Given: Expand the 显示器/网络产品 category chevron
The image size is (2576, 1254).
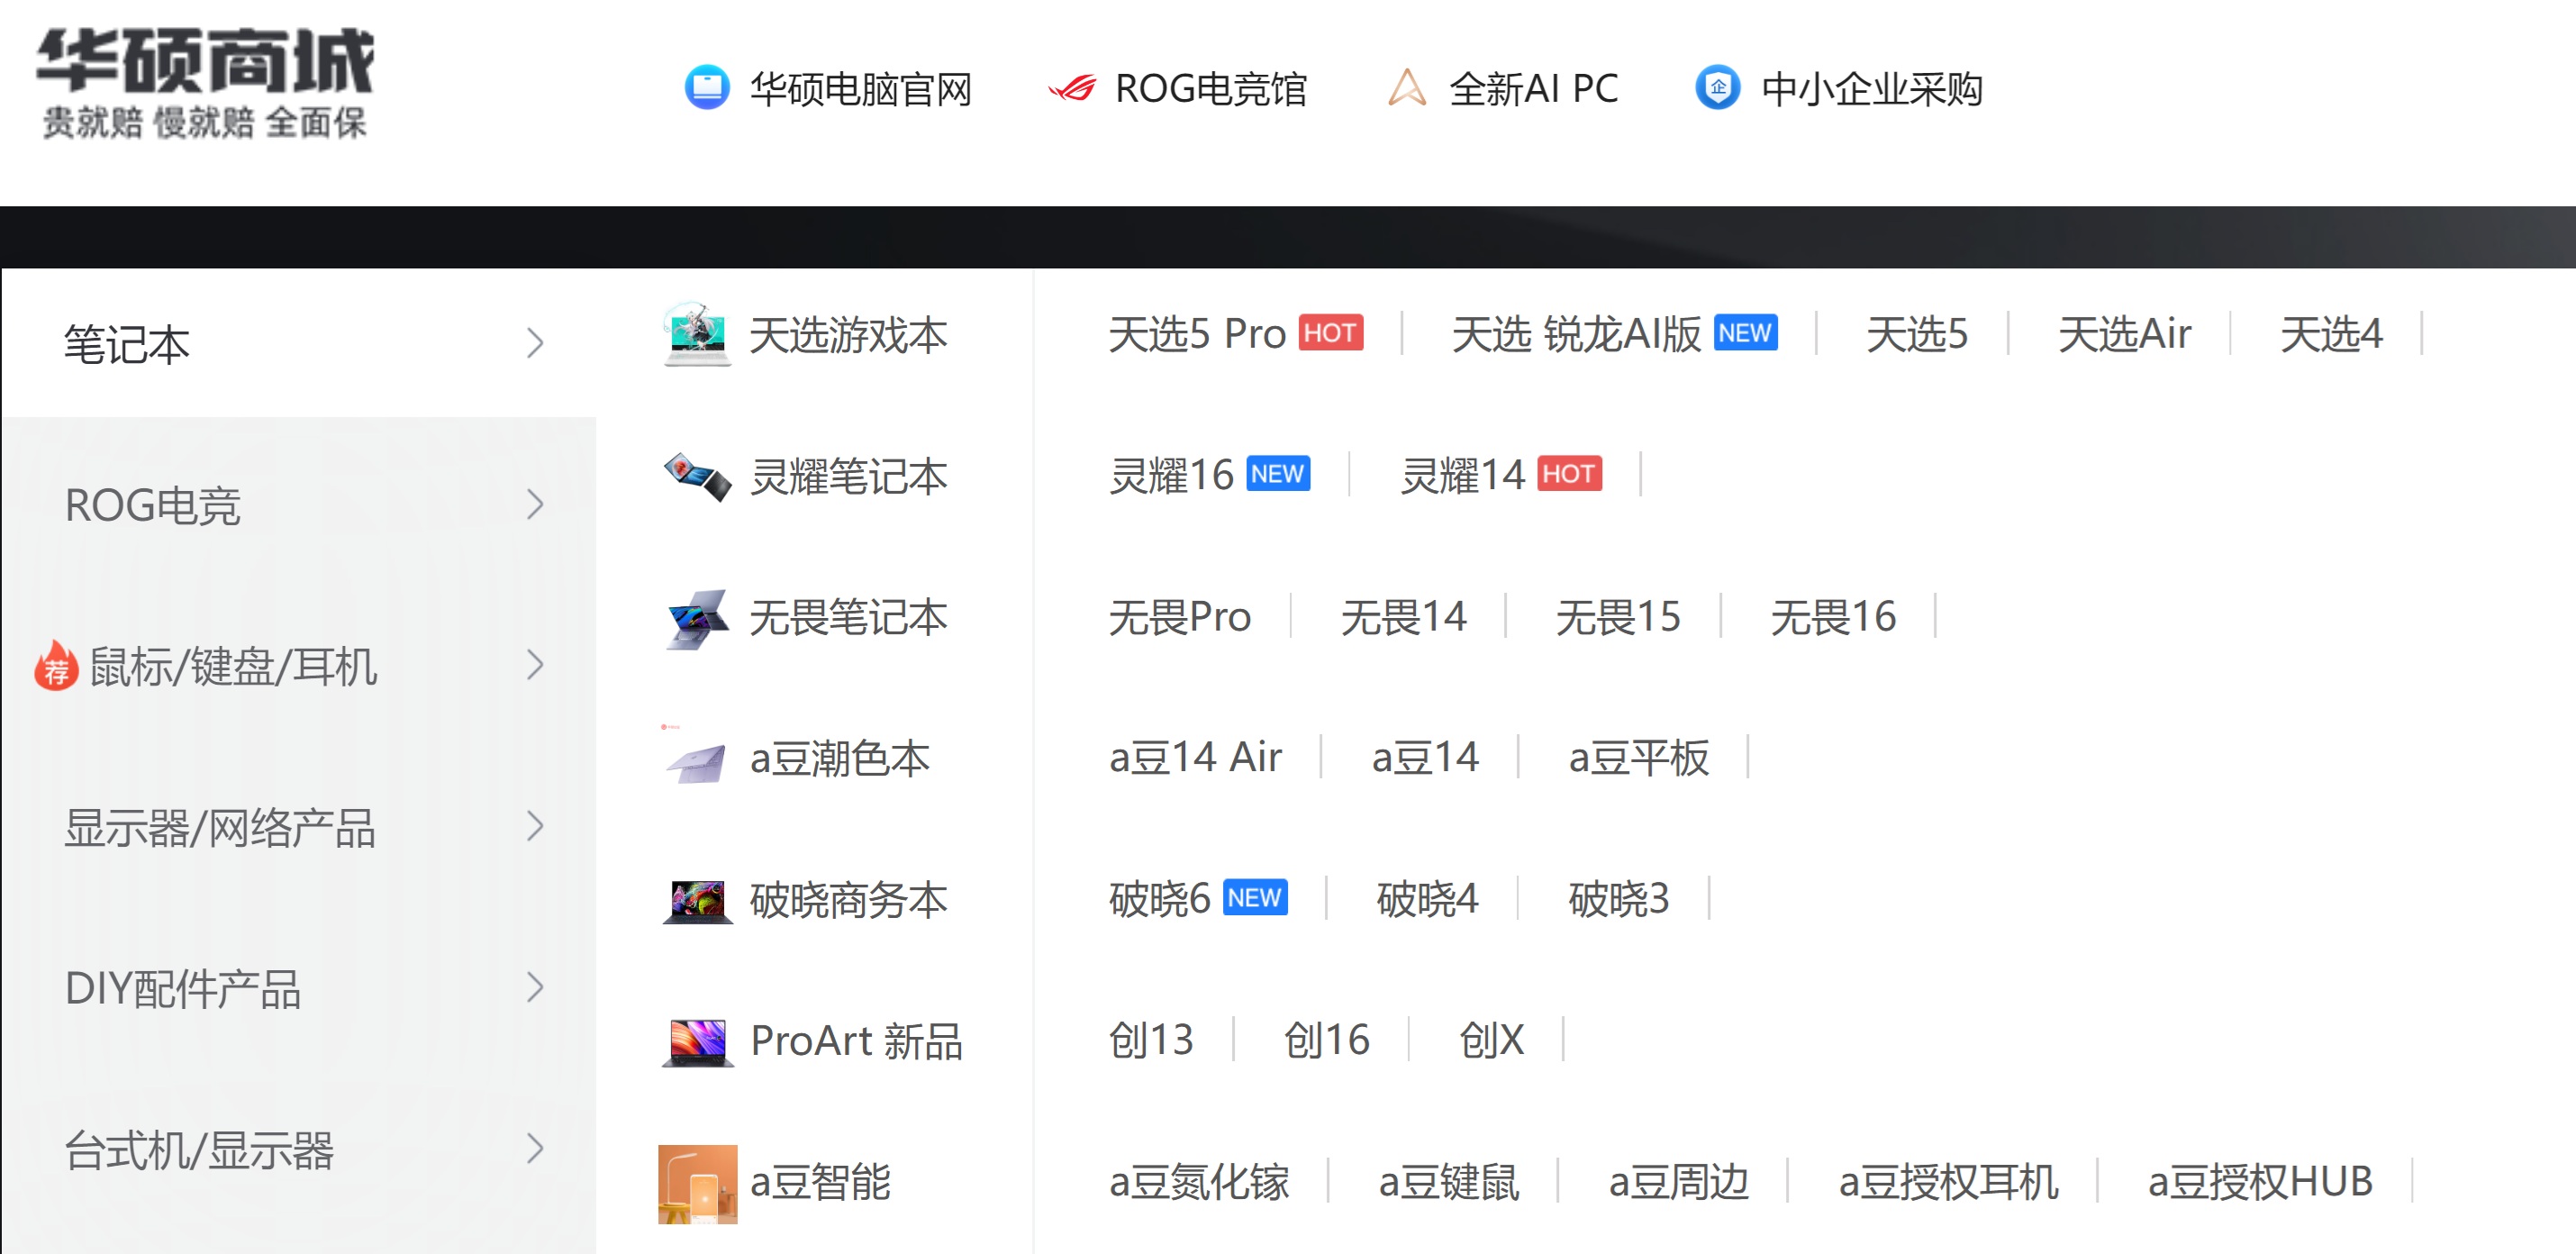Looking at the screenshot, I should pyautogui.click(x=536, y=826).
